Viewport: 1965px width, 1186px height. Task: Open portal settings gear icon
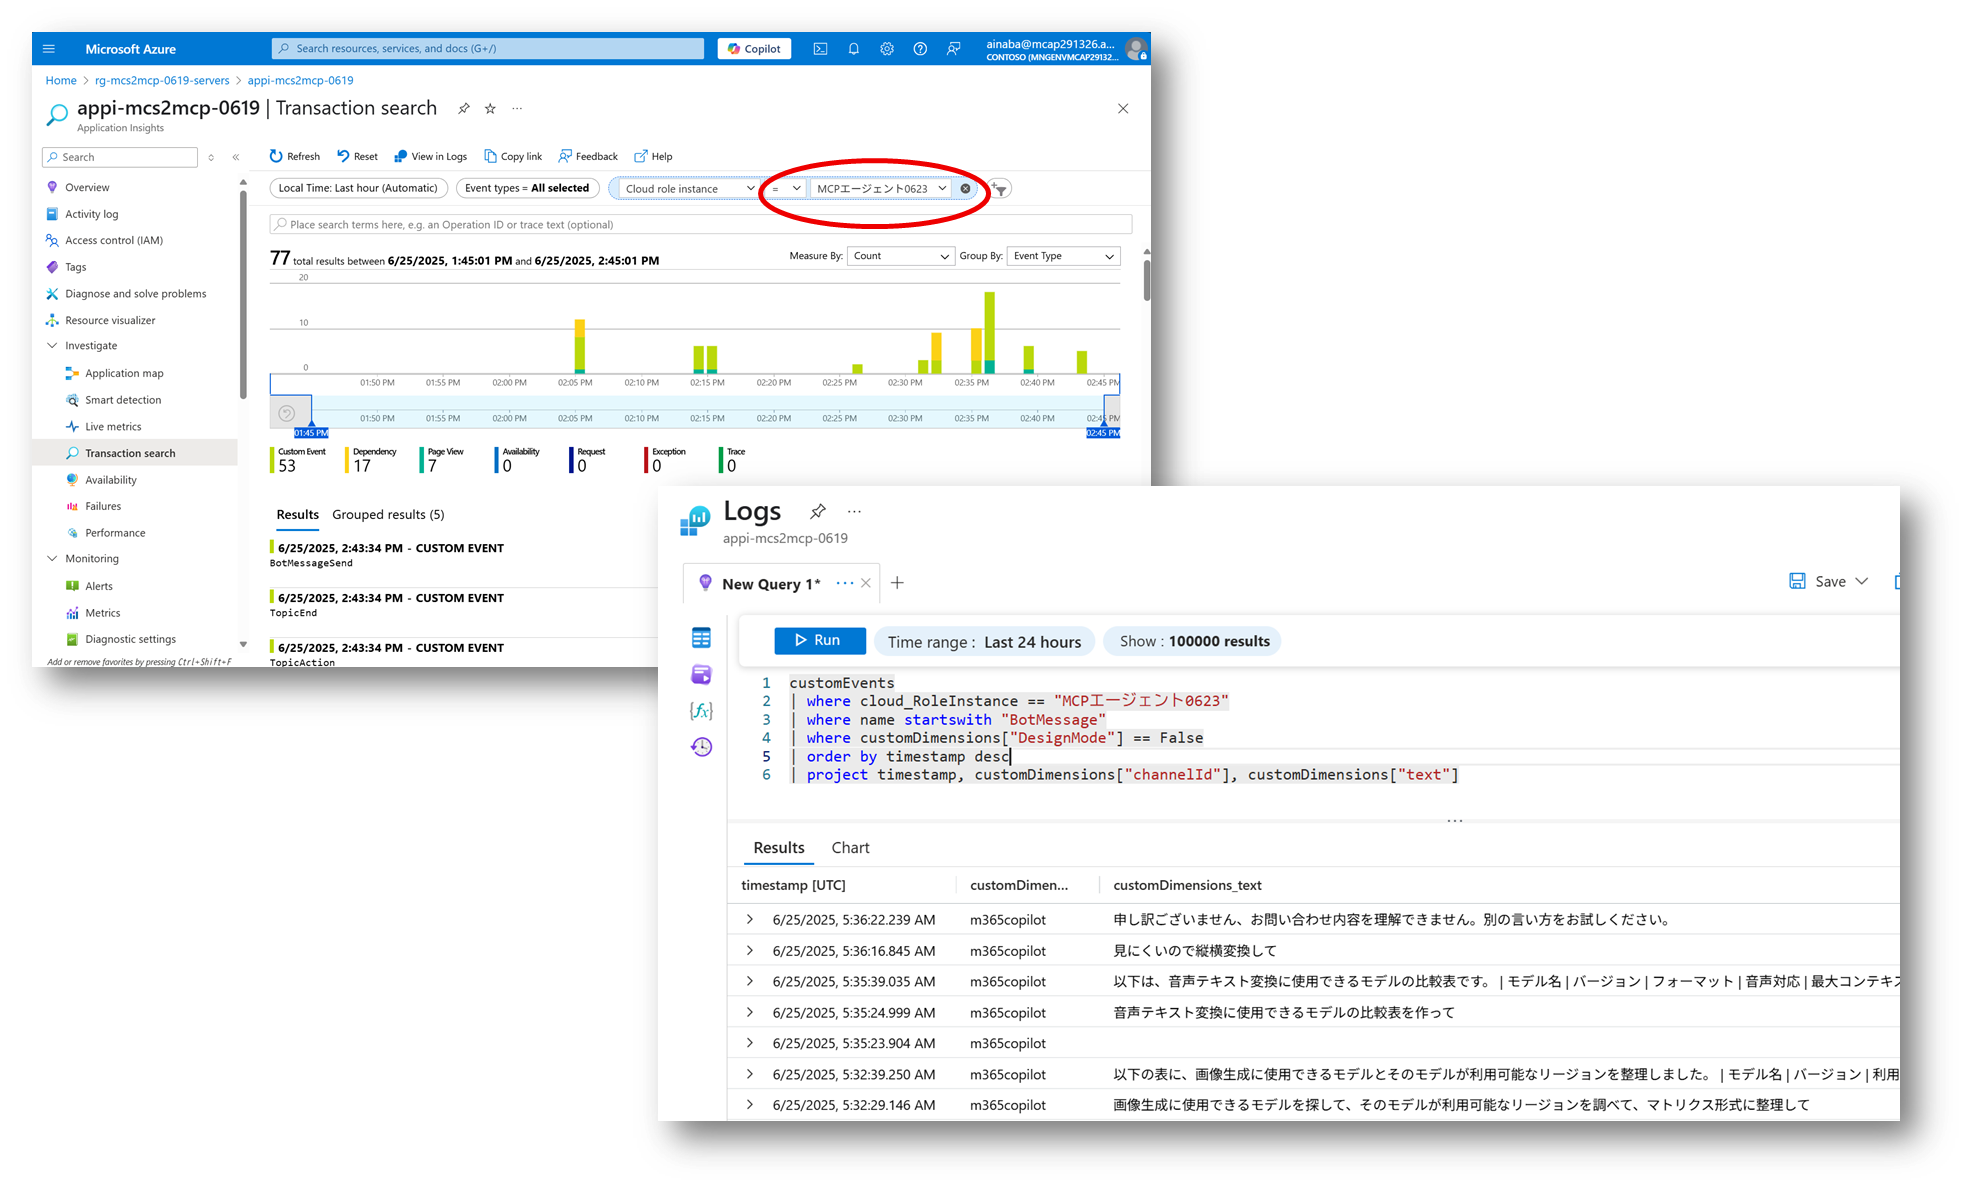tap(887, 49)
